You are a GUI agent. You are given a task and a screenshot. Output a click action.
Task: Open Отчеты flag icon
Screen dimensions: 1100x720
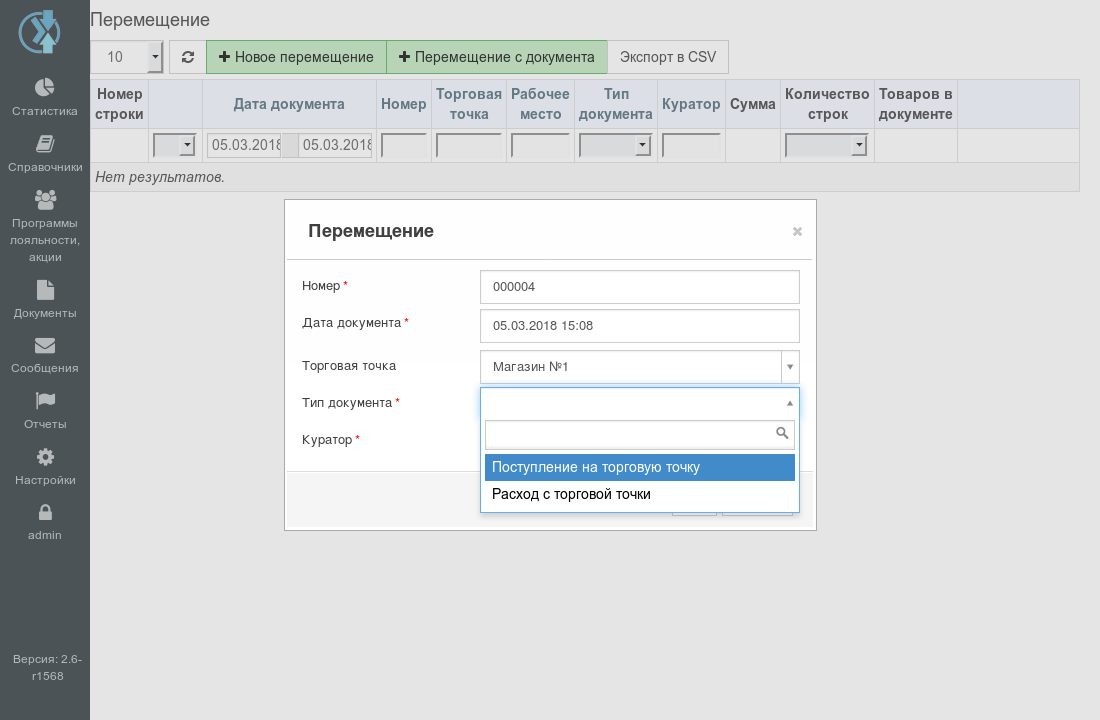pos(45,401)
